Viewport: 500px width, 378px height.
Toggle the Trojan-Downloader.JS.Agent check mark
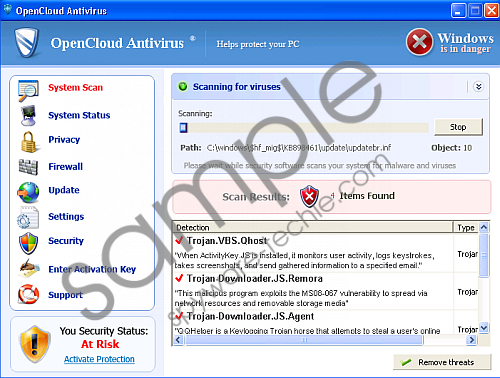(179, 315)
